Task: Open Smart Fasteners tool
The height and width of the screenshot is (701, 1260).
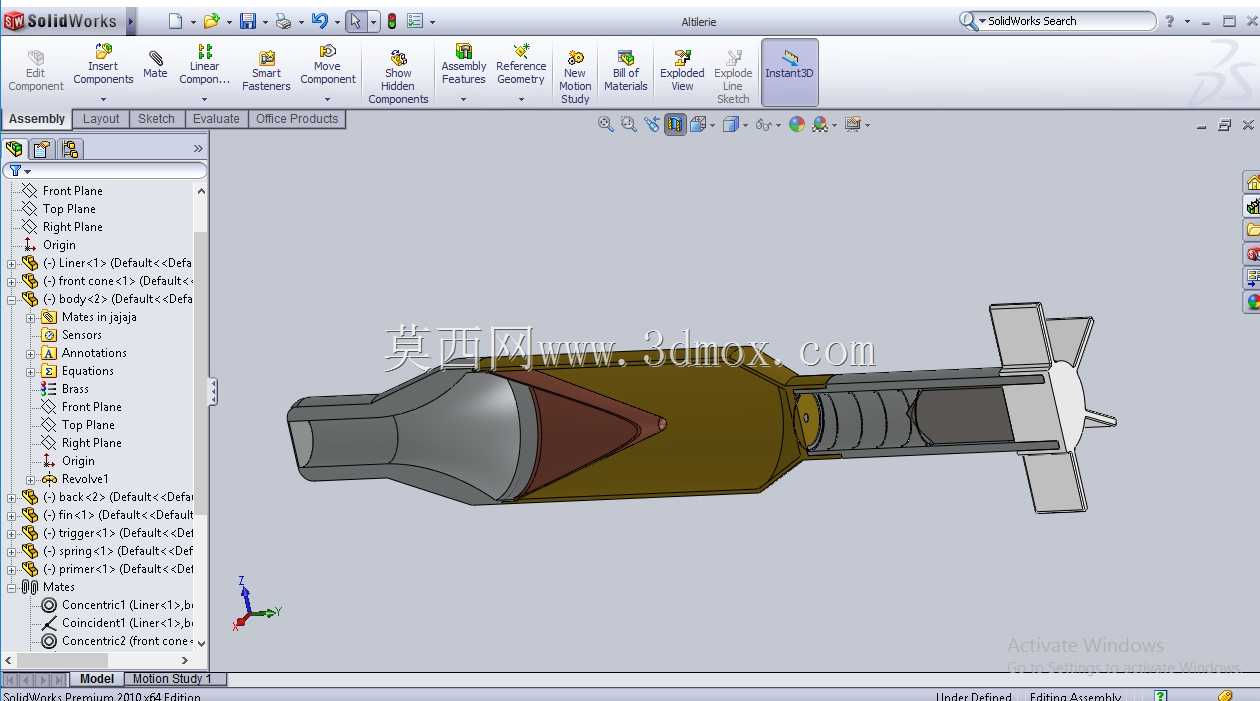Action: click(x=266, y=71)
